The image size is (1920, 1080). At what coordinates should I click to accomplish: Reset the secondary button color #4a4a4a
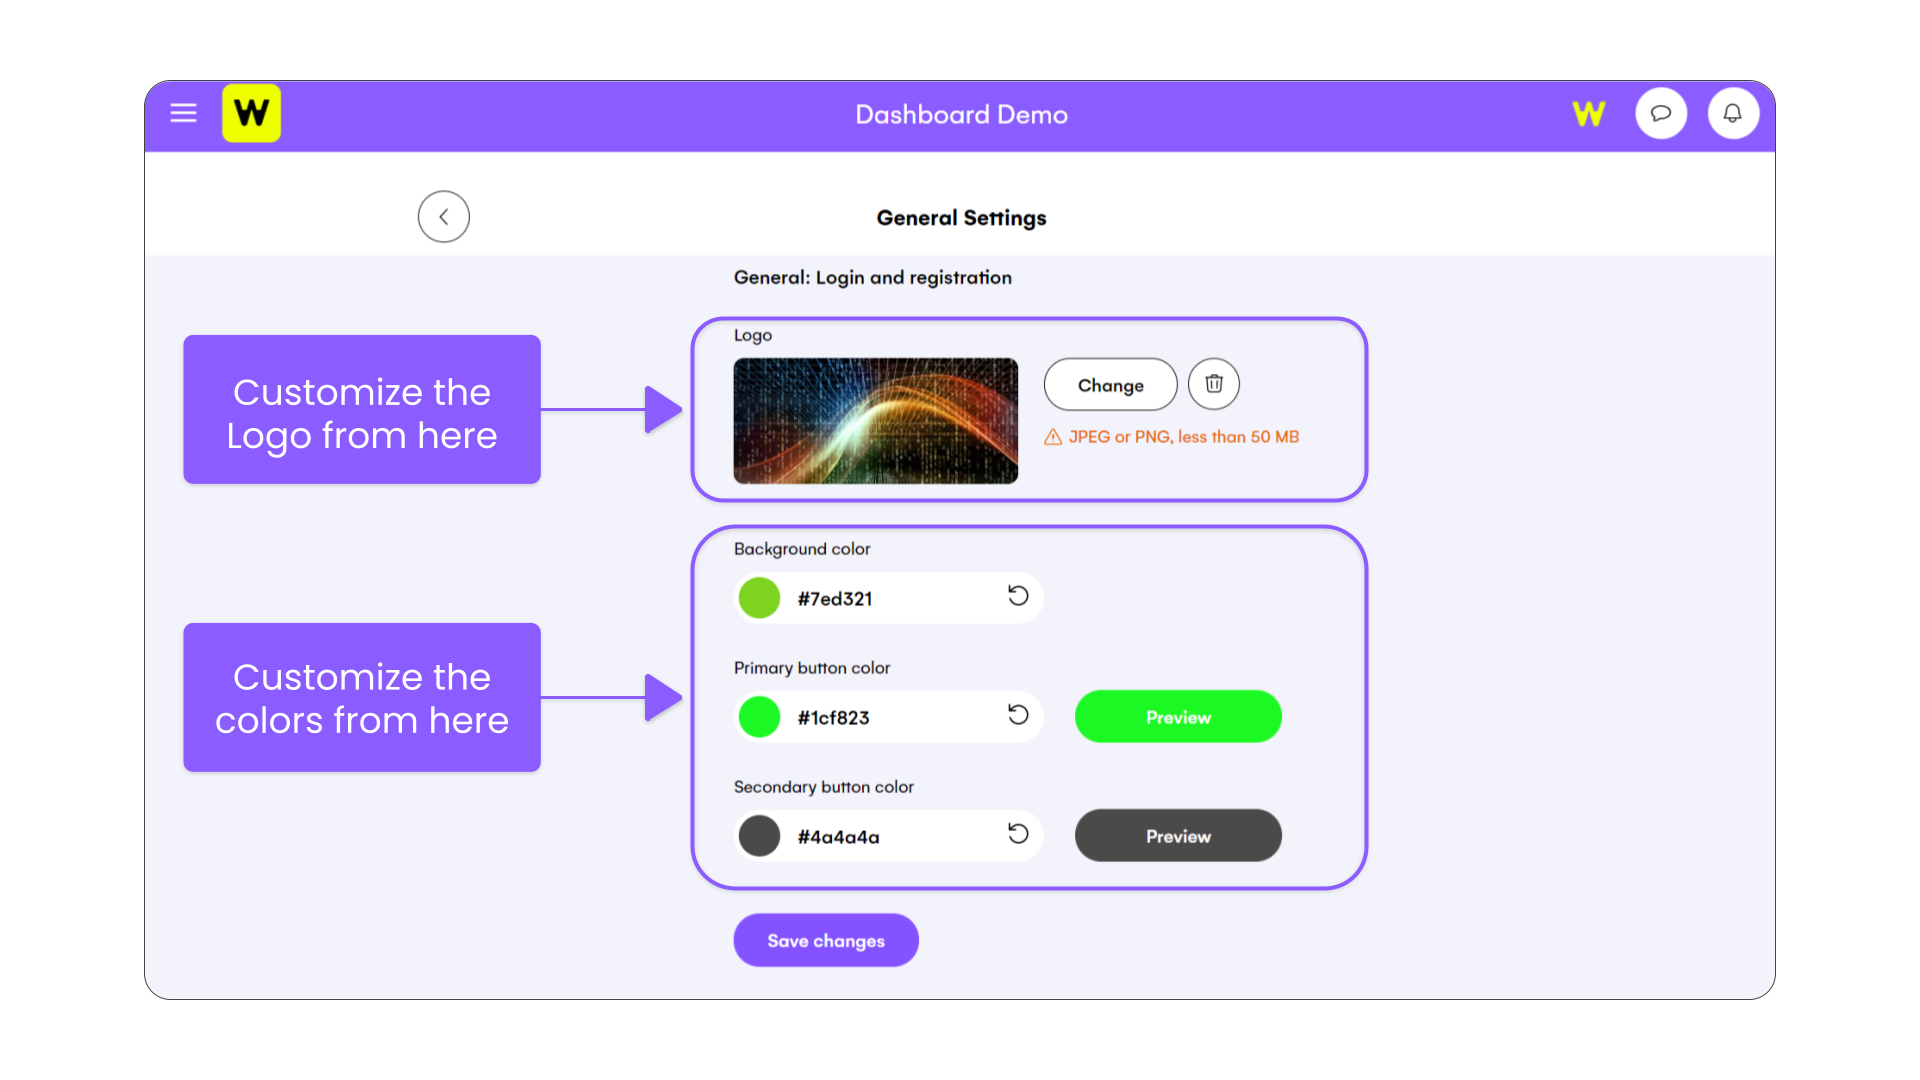[1018, 834]
